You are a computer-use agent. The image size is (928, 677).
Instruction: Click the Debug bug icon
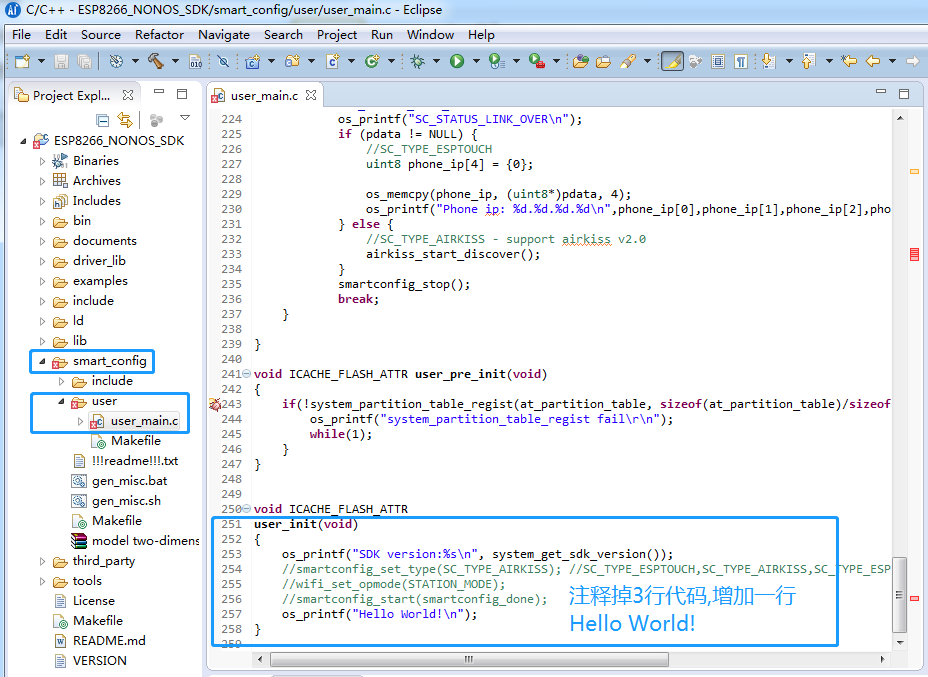point(418,61)
